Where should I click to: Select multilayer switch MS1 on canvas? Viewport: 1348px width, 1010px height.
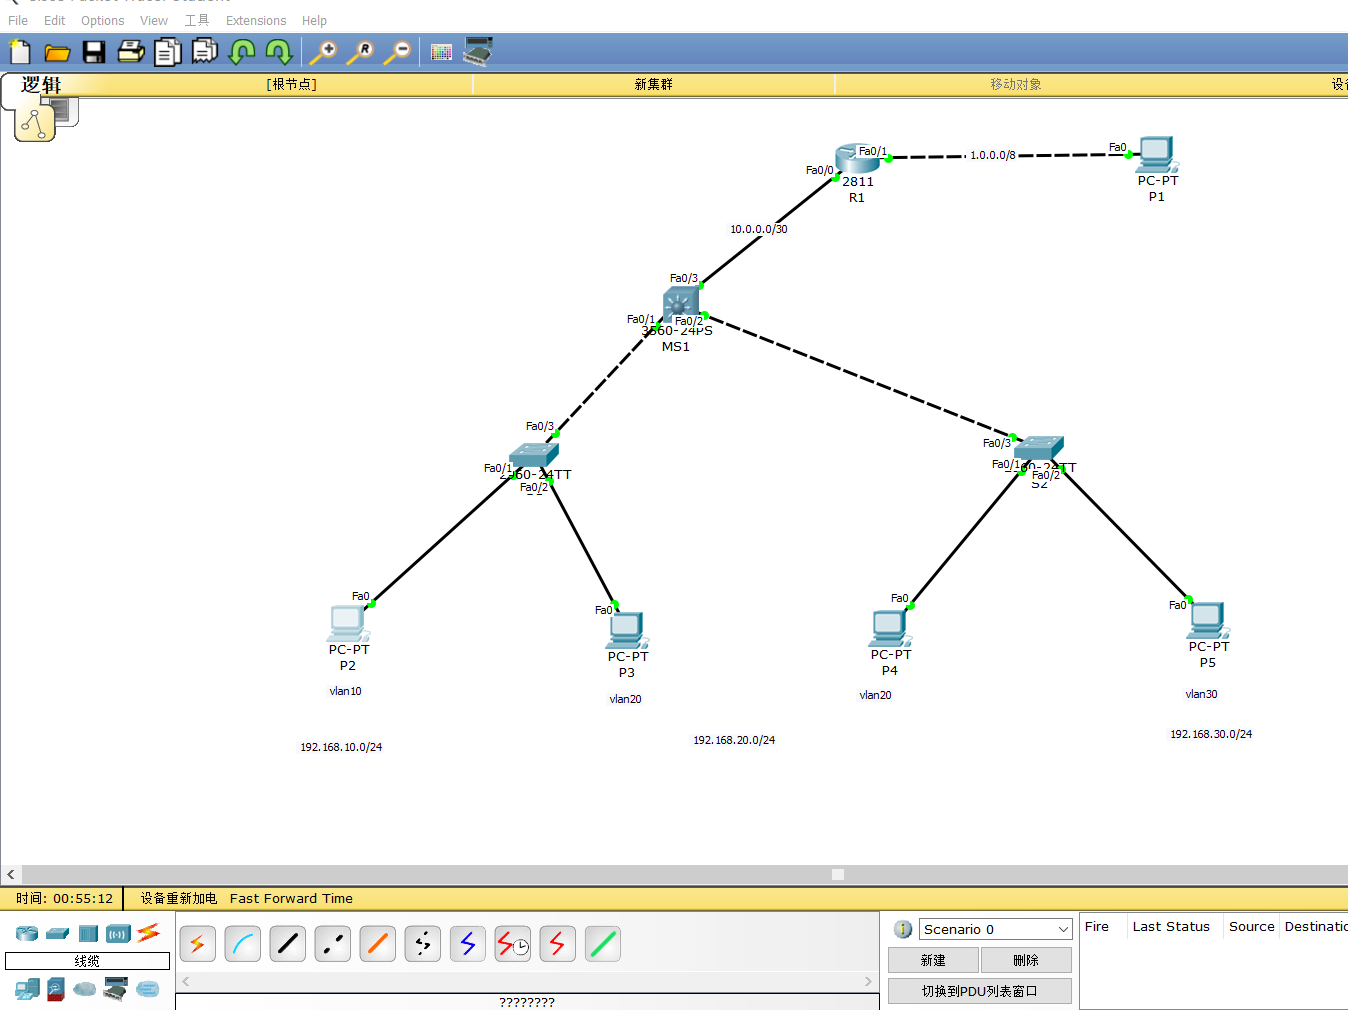coord(681,304)
